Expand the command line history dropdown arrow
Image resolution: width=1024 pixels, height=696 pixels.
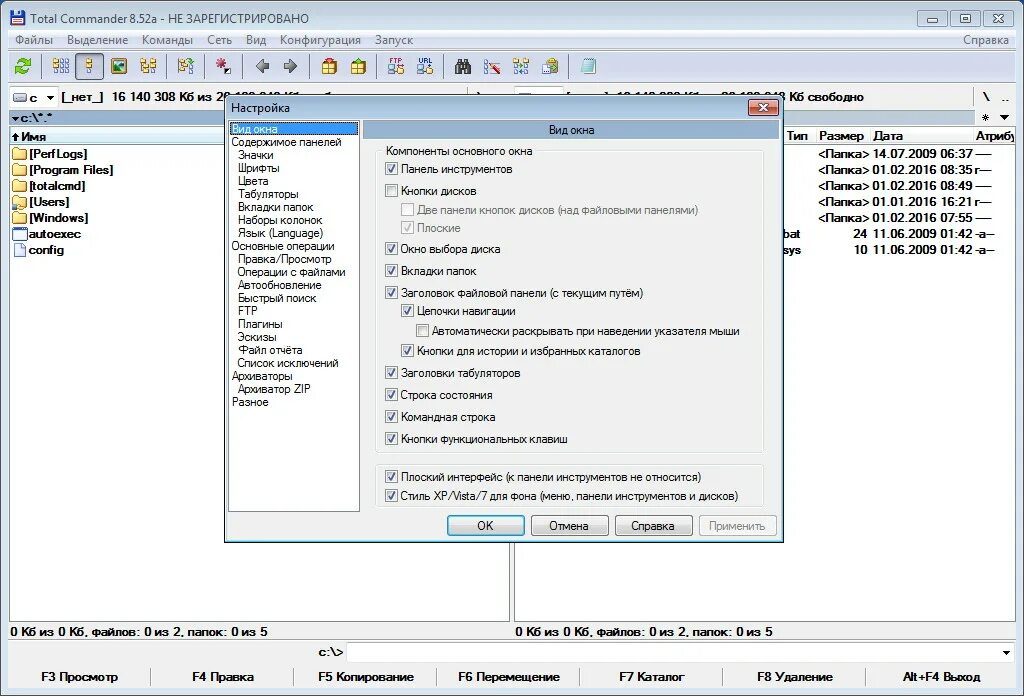coord(1006,652)
